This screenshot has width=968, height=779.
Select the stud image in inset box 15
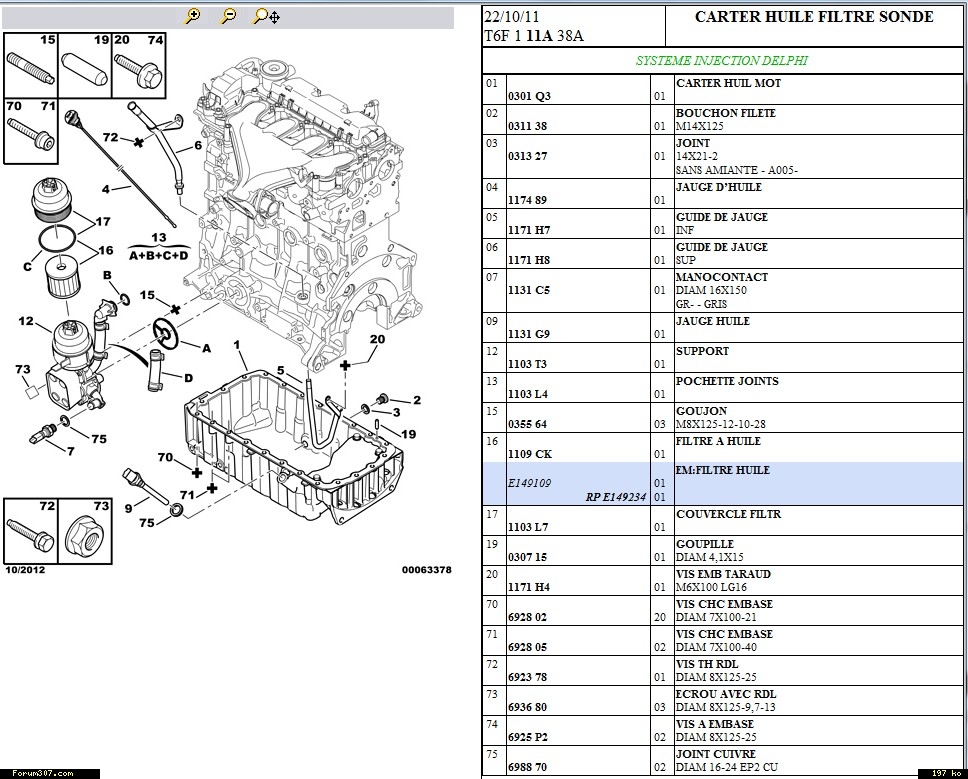(x=29, y=68)
